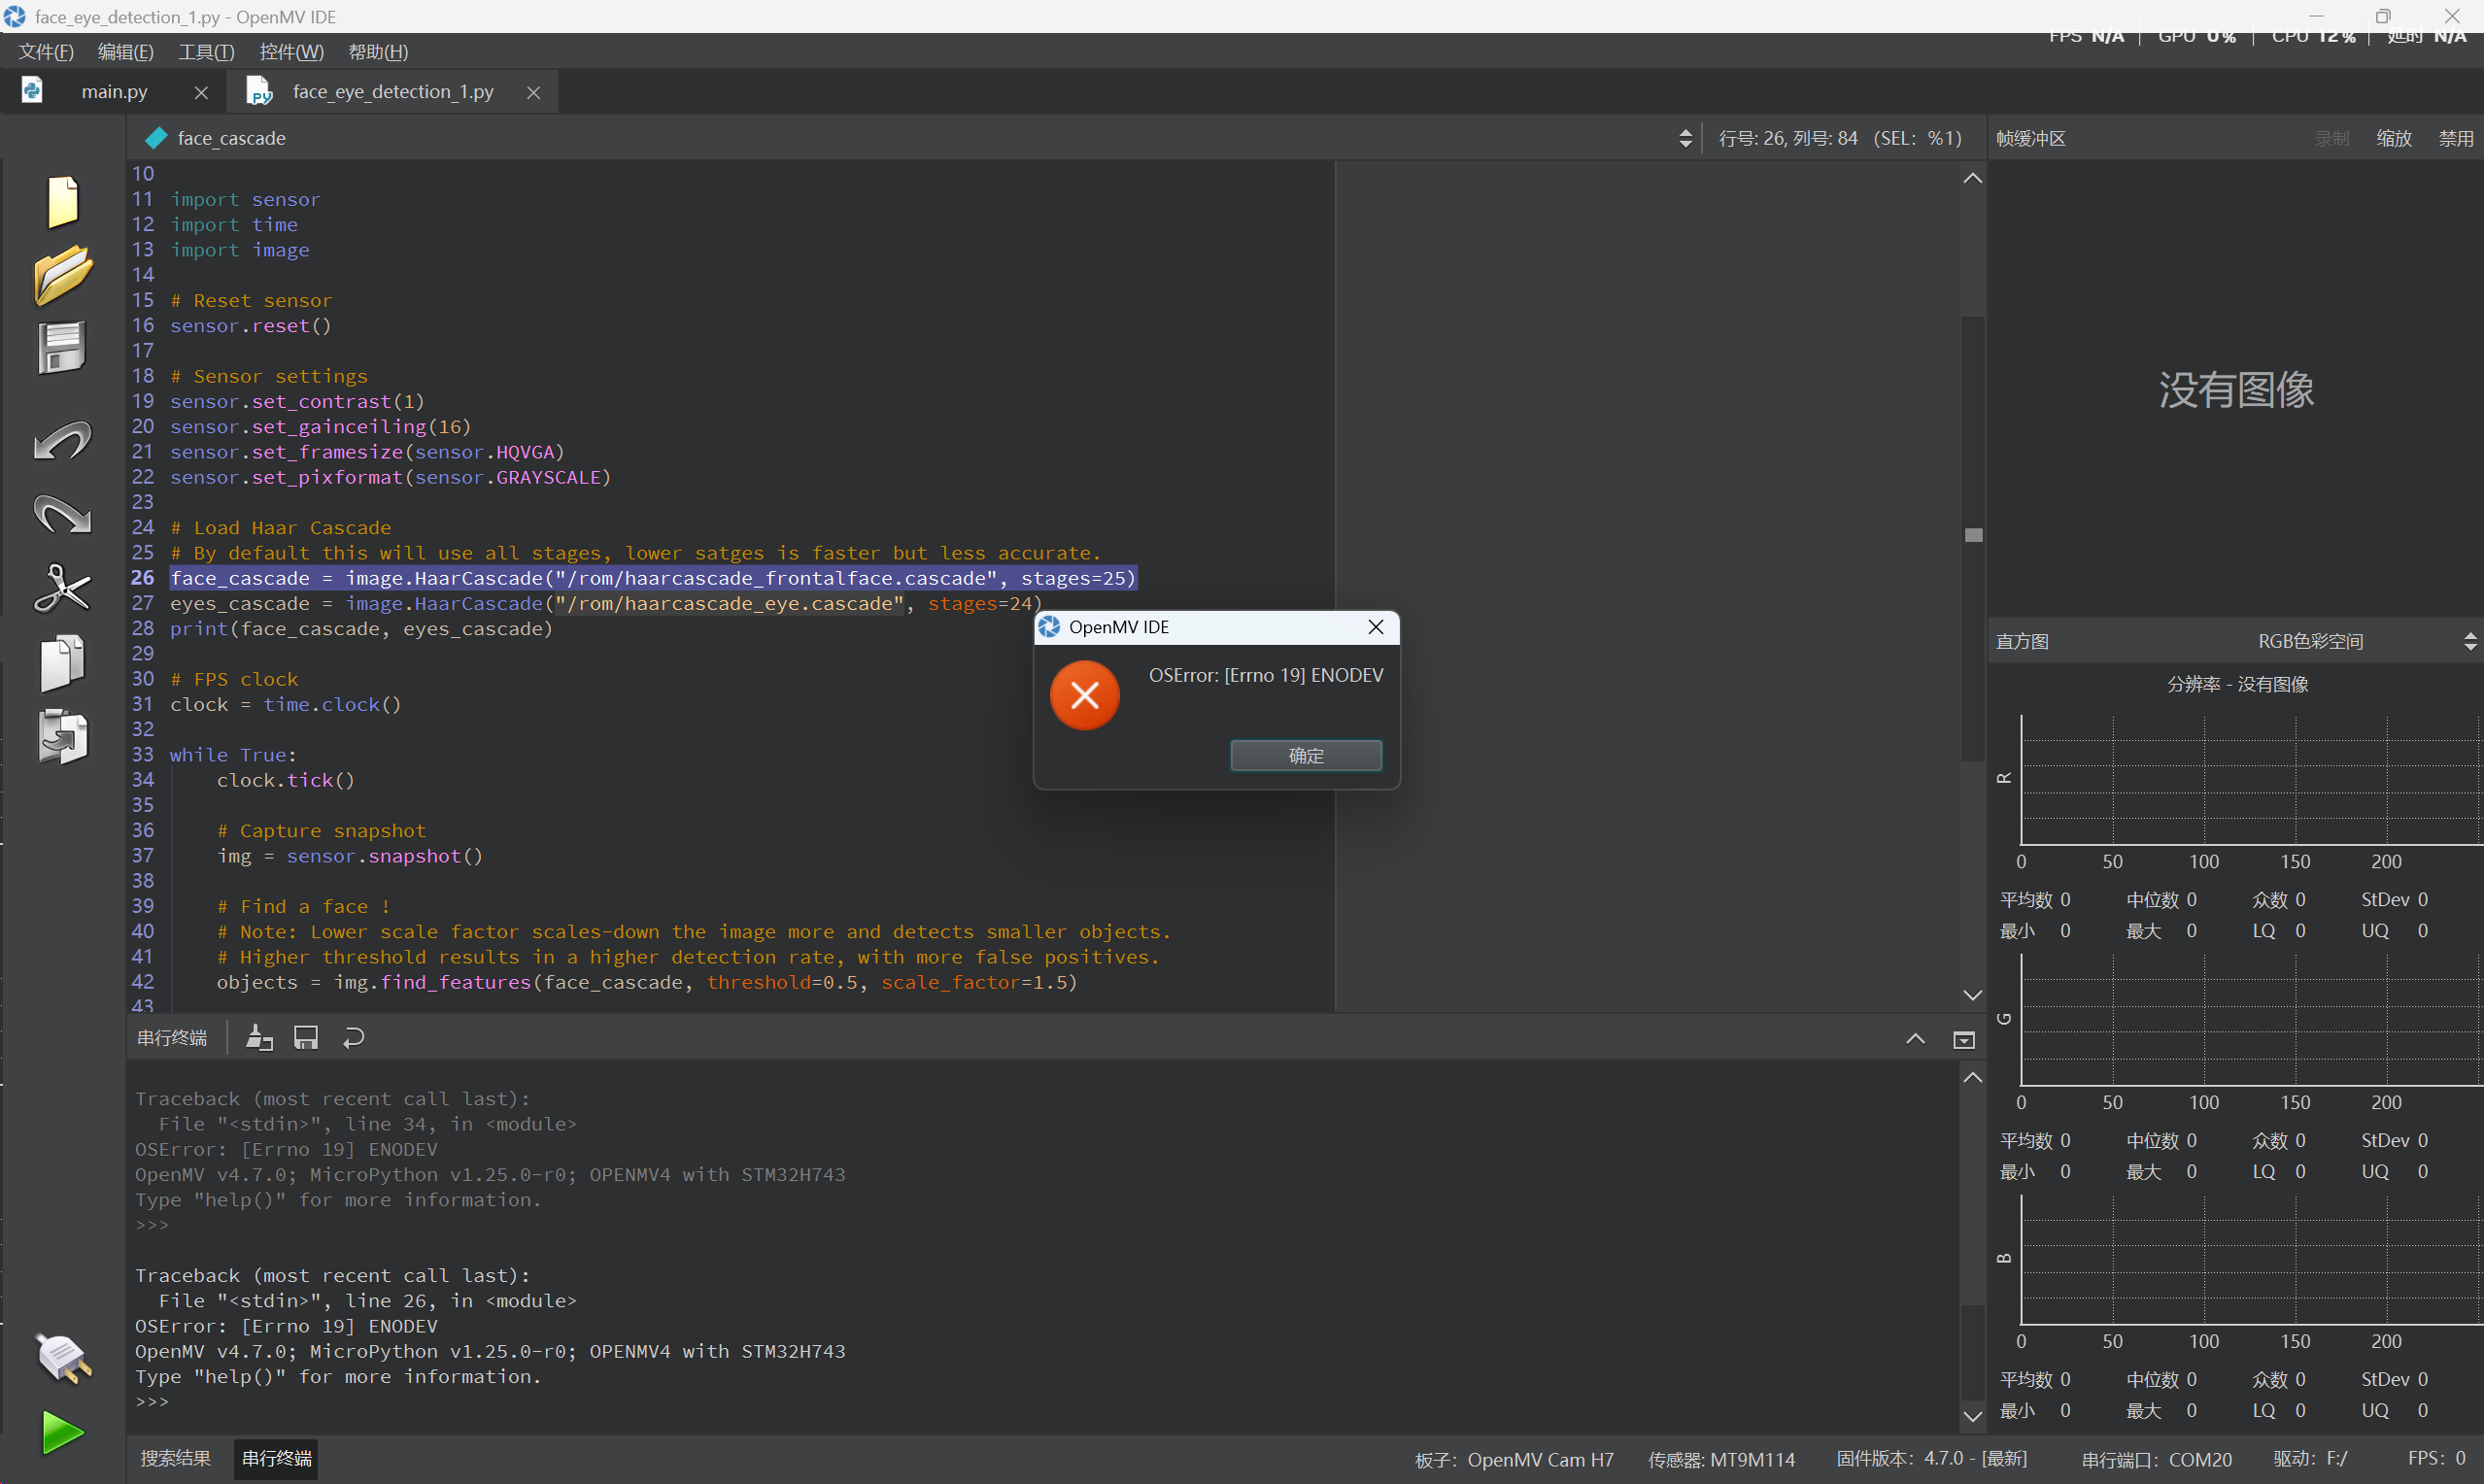The width and height of the screenshot is (2484, 1484).
Task: Toggle terminal line wrap icon
Action: coord(353,1038)
